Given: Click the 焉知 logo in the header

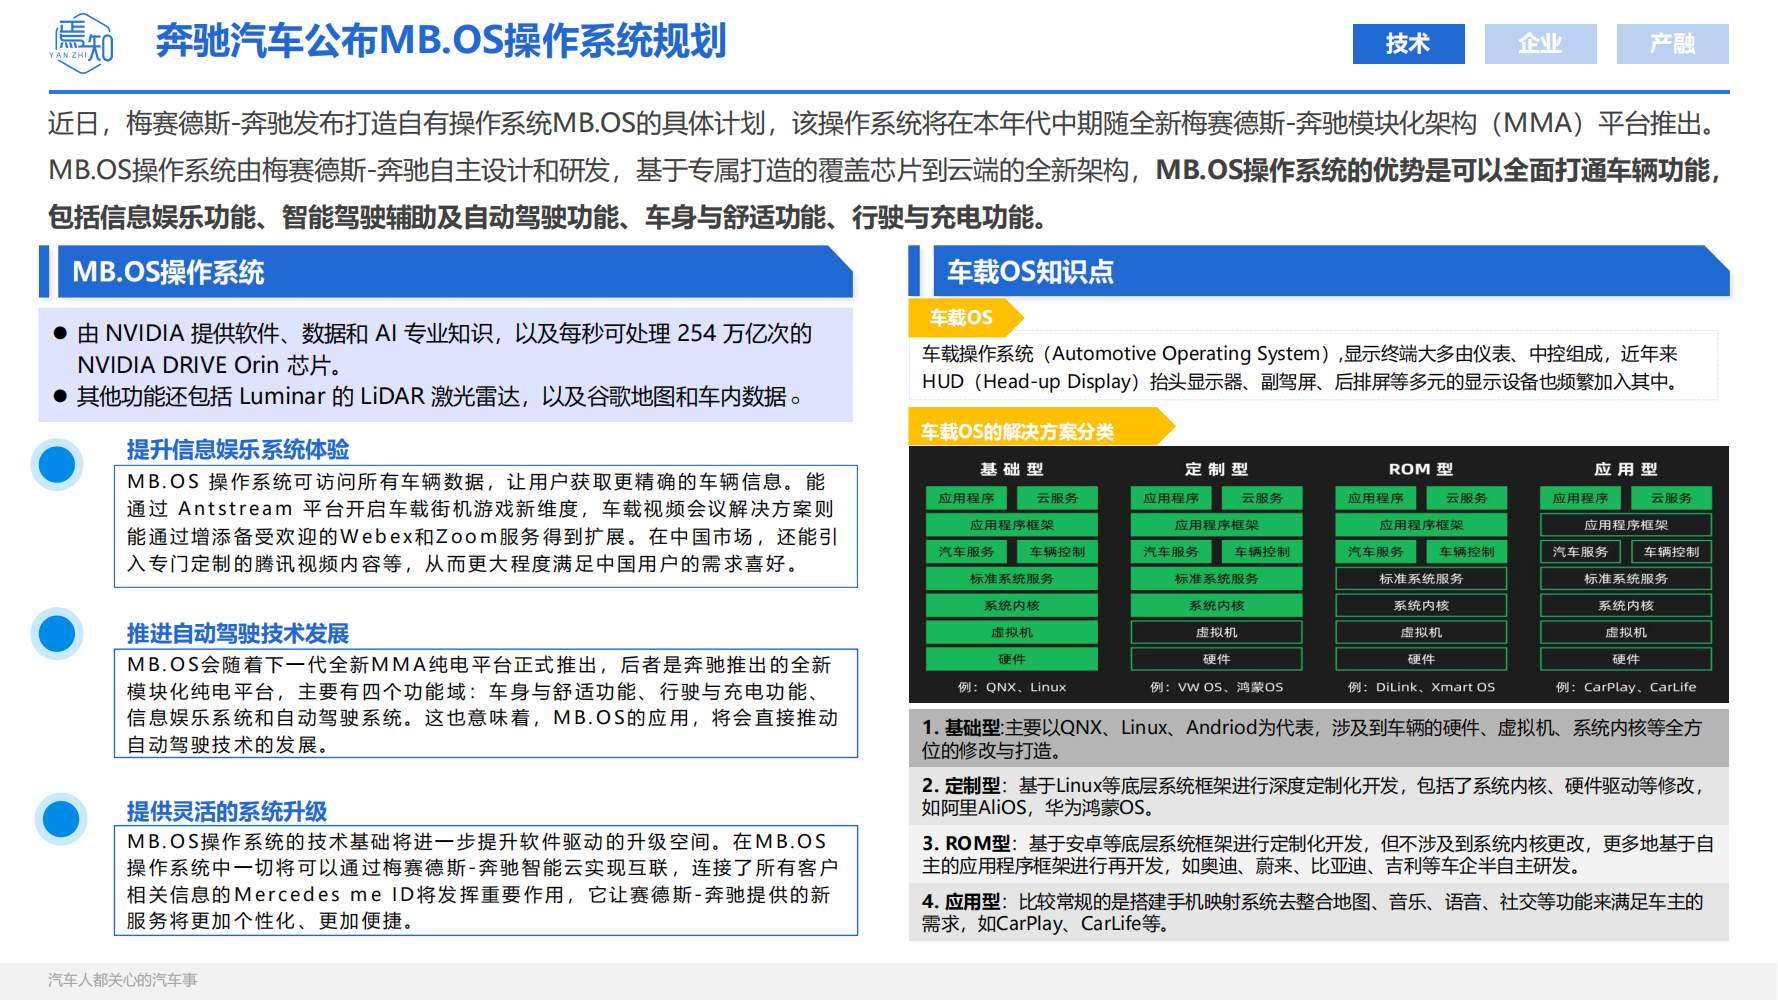Looking at the screenshot, I should pos(82,43).
